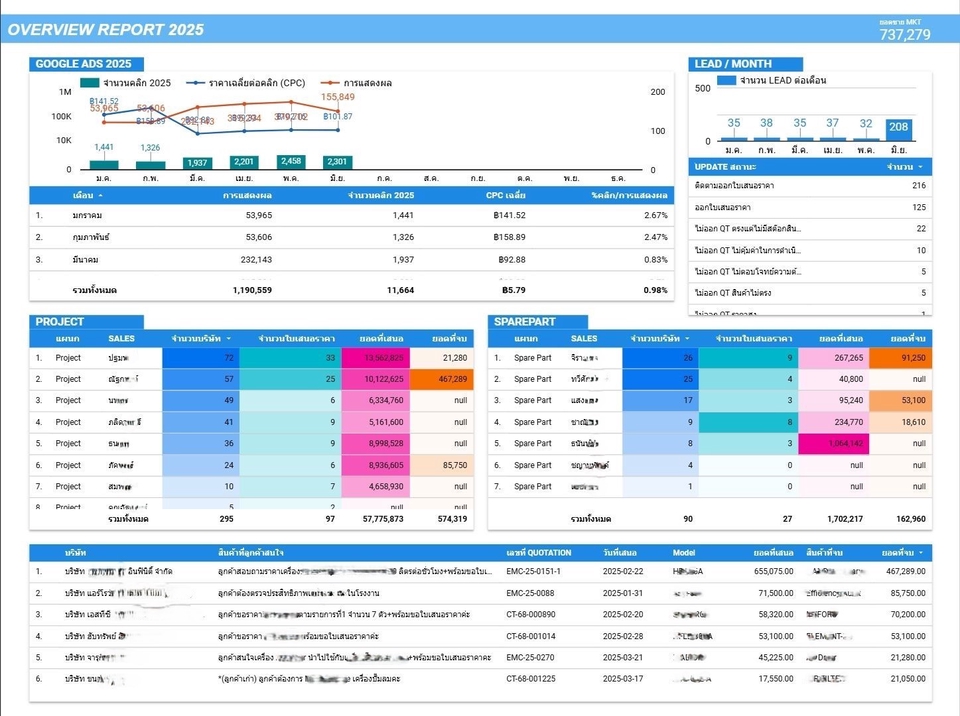Click the May clicks bar labeled 2,458
The width and height of the screenshot is (960, 716).
[291, 162]
